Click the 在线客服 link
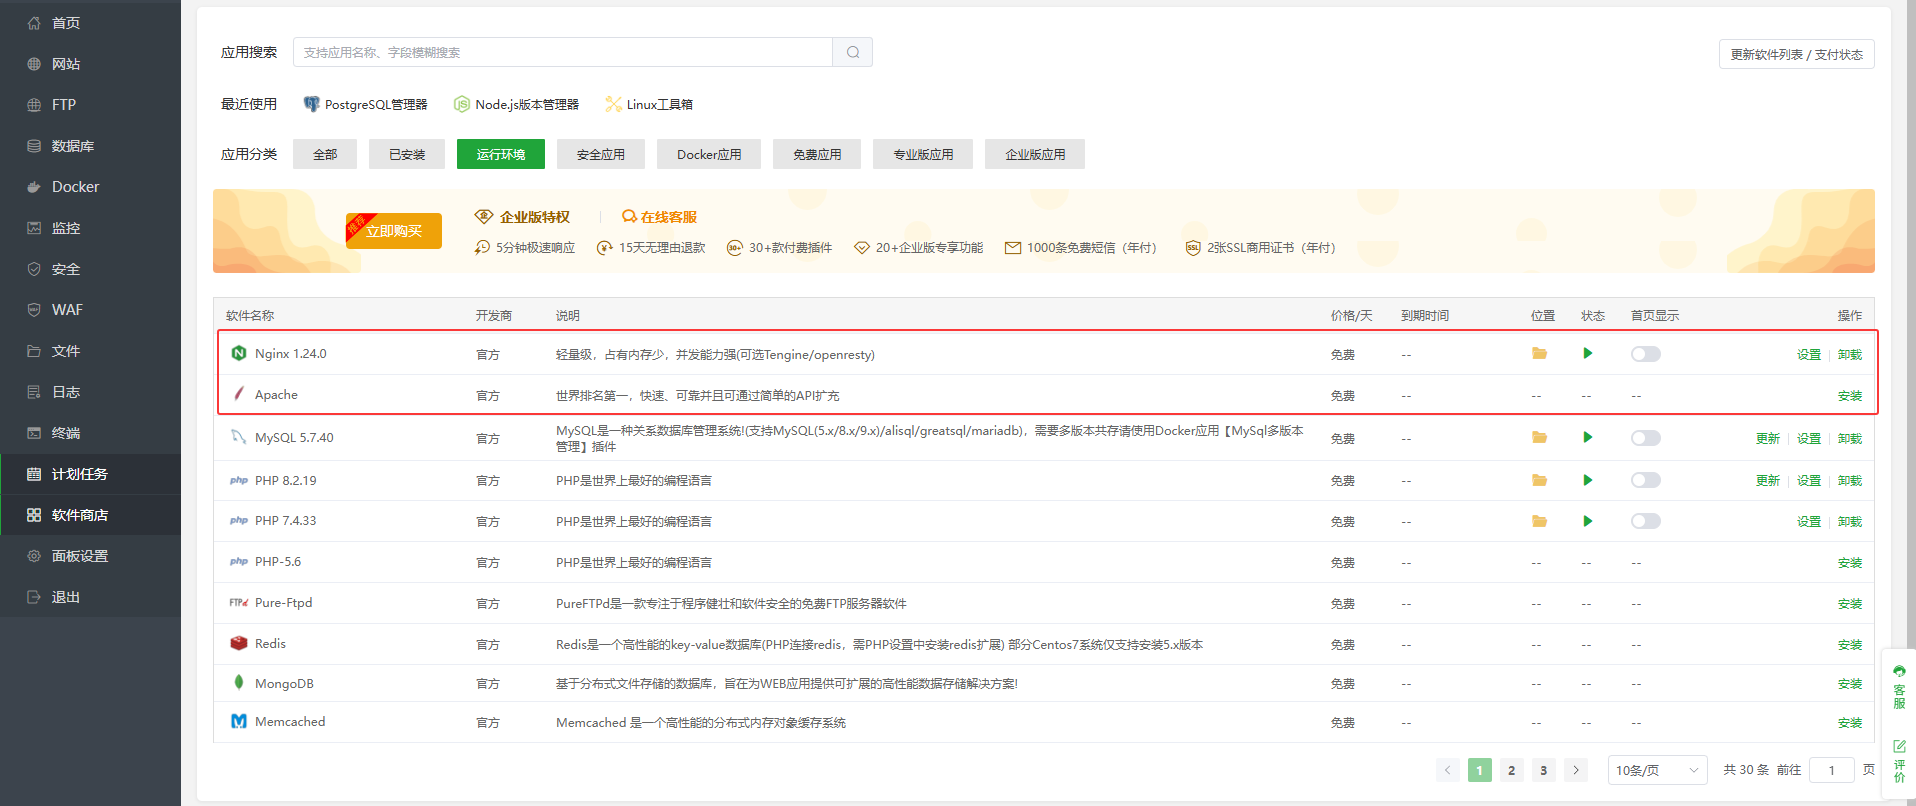This screenshot has height=806, width=1916. (x=660, y=217)
